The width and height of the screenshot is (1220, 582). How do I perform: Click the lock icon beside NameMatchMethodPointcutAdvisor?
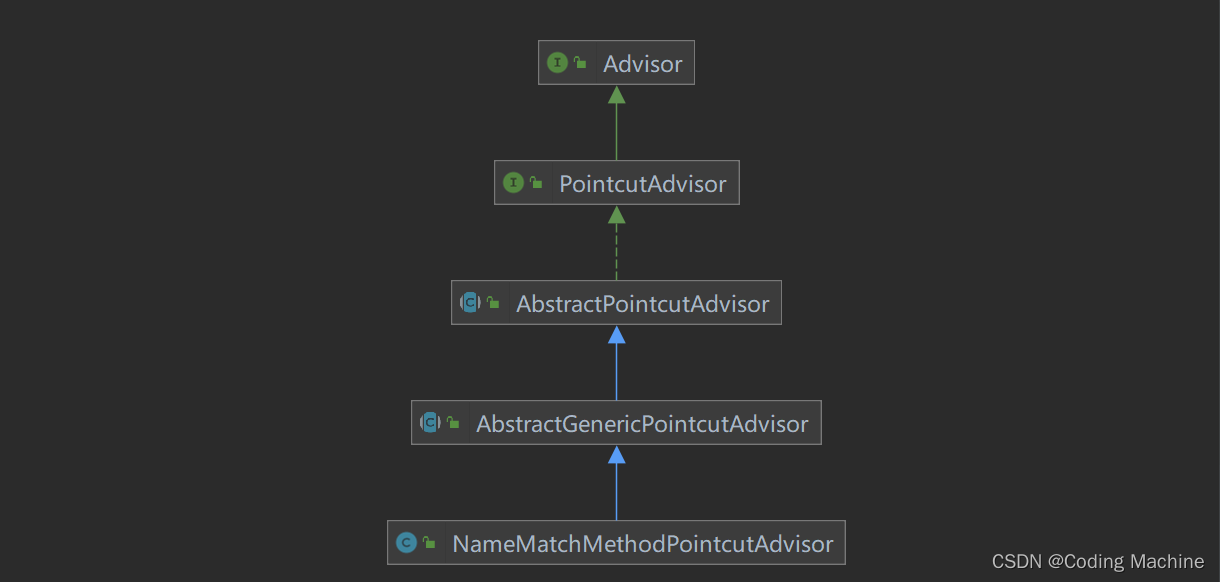click(x=429, y=543)
